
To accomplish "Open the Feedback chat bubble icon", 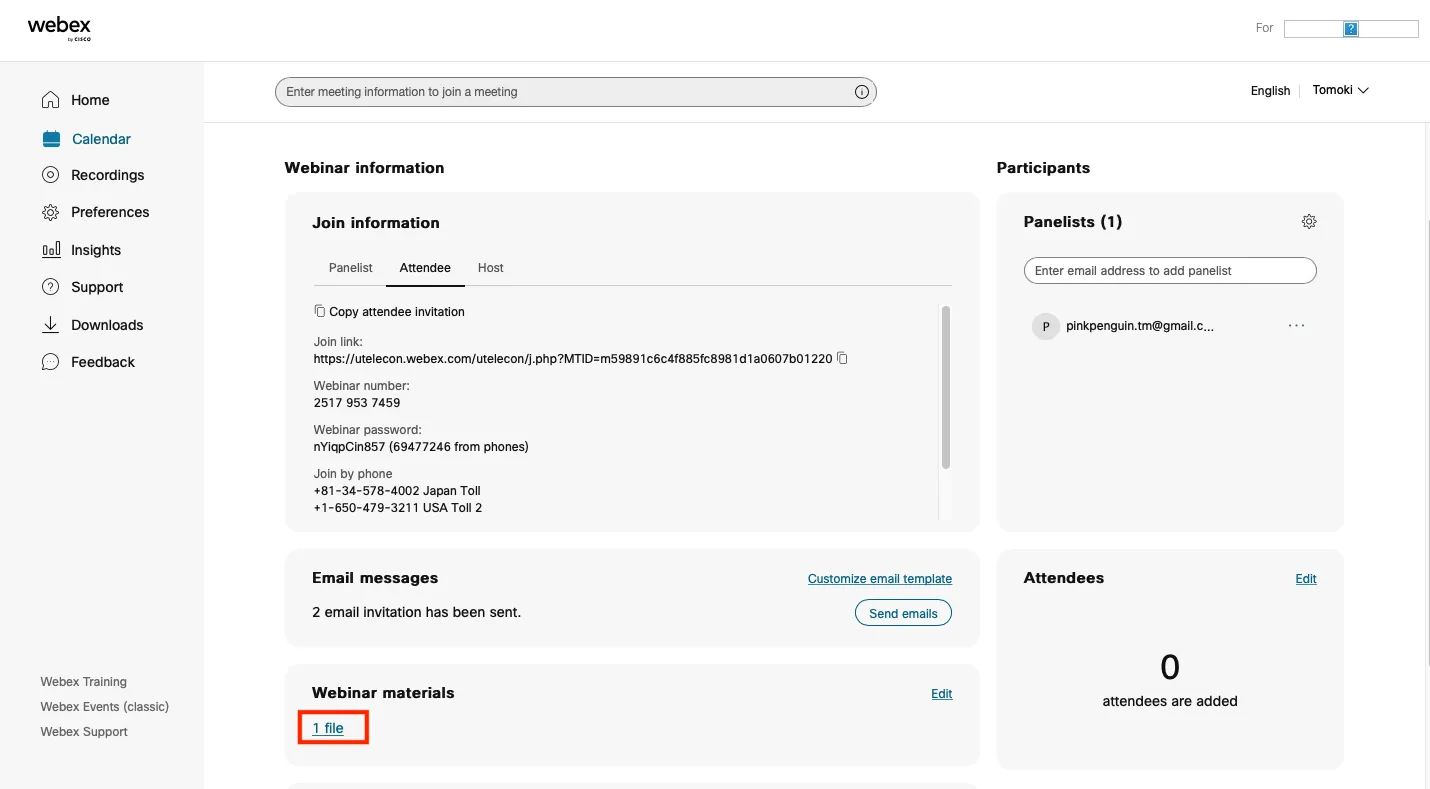I will [x=51, y=362].
